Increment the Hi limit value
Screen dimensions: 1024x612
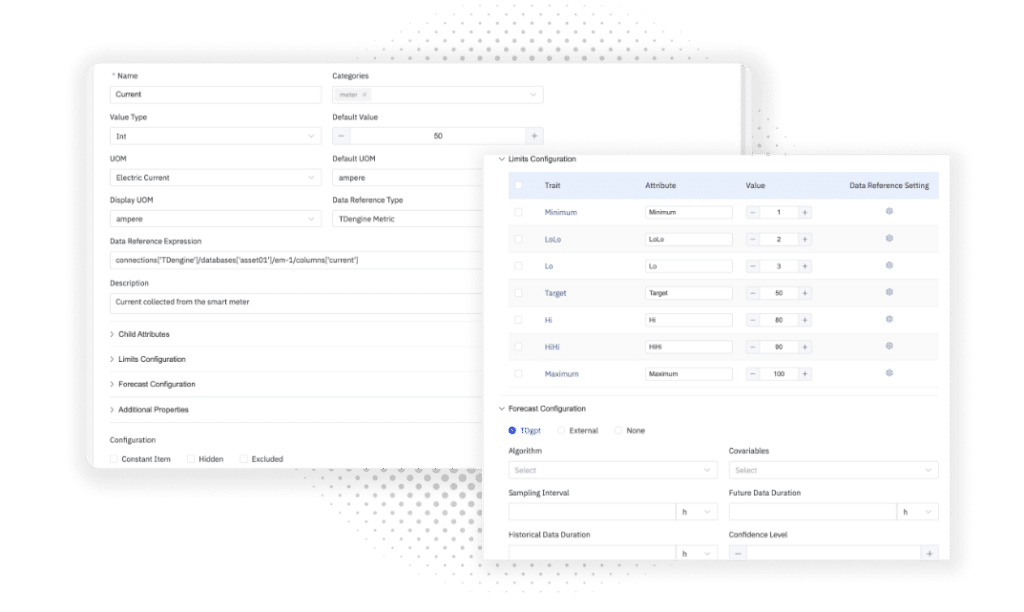click(x=805, y=320)
